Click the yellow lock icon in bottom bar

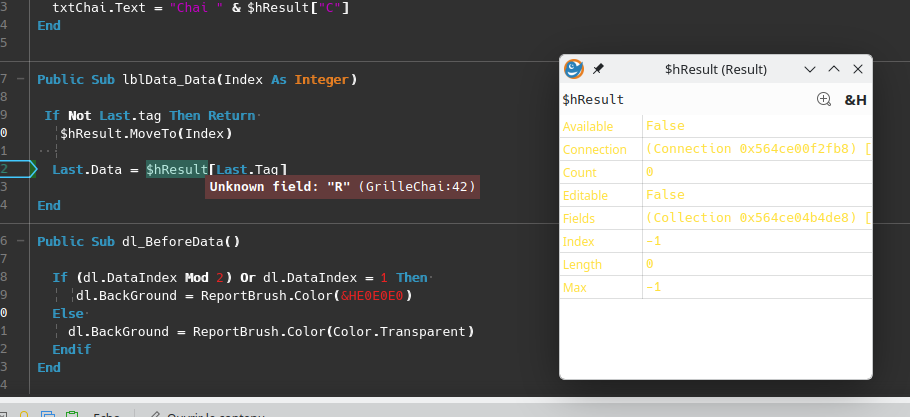click(23, 412)
